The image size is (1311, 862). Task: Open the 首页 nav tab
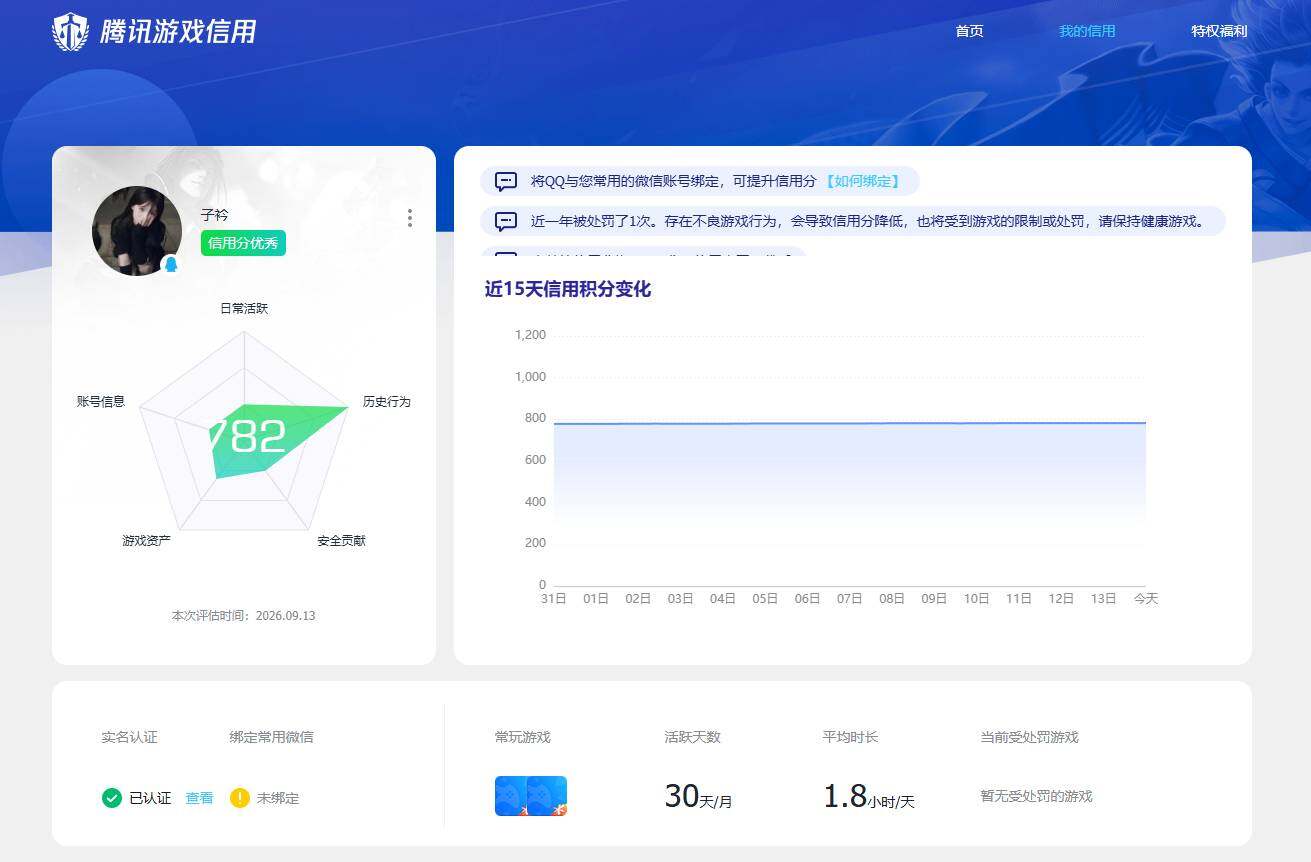pyautogui.click(x=969, y=31)
